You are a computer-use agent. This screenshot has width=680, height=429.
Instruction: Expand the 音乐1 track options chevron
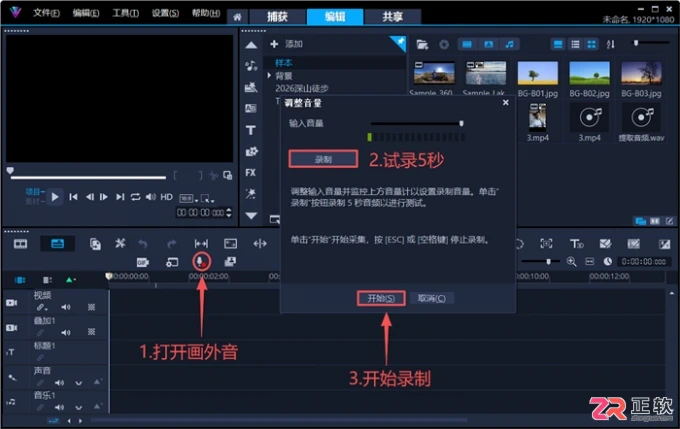pos(78,408)
